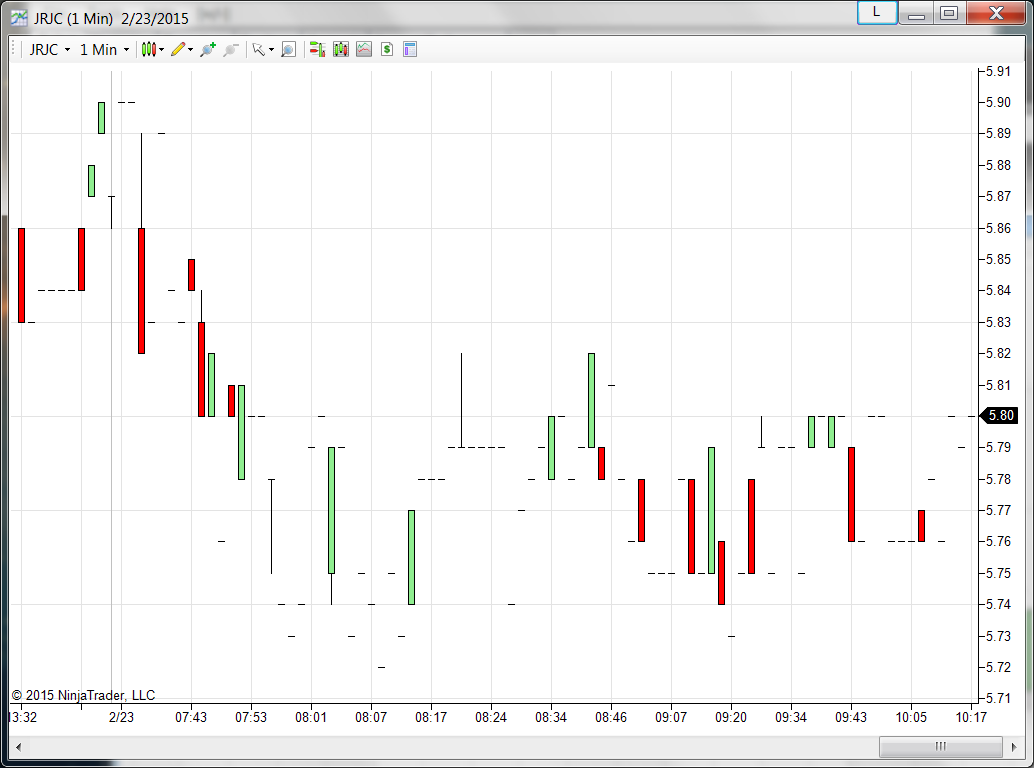Close the JRJC chart window
The width and height of the screenshot is (1034, 768).
point(996,13)
